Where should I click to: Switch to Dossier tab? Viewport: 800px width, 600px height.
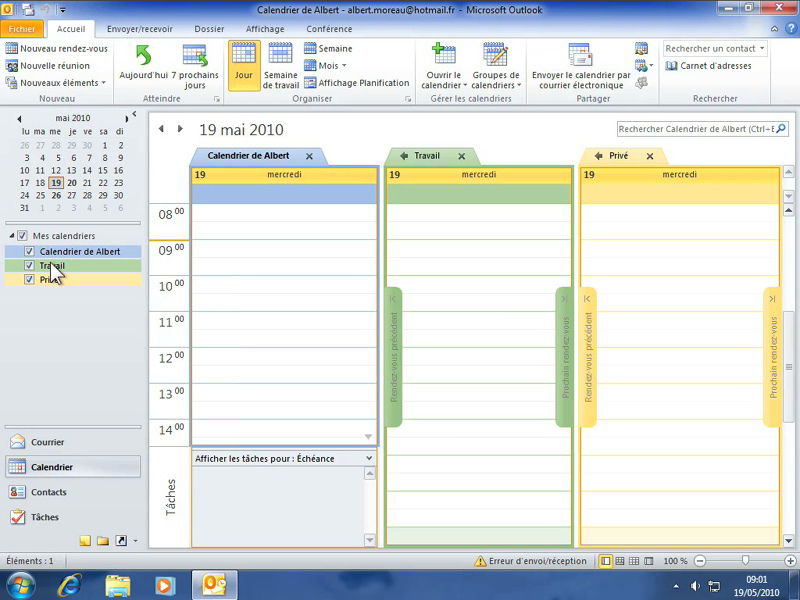click(x=209, y=29)
